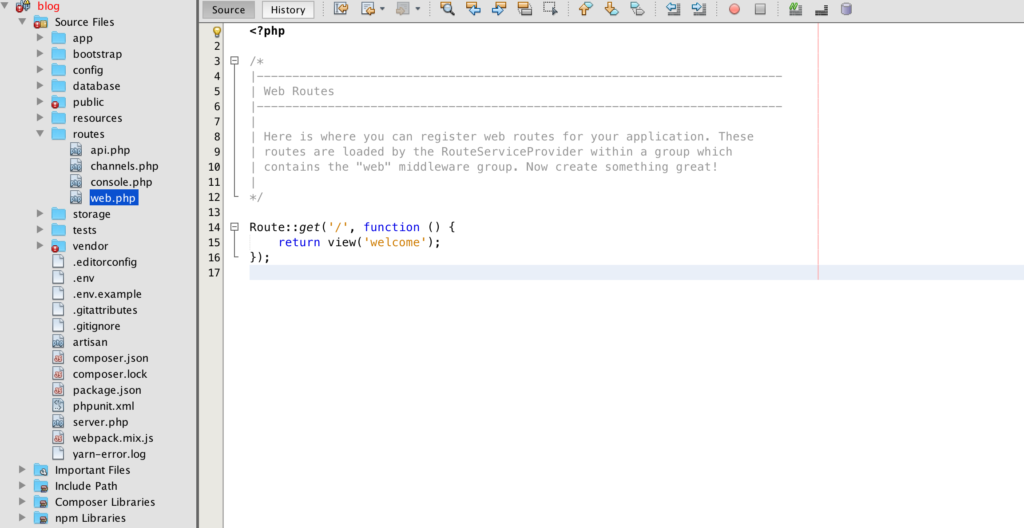
Task: Start macro recording with red circle icon
Action: (x=734, y=9)
